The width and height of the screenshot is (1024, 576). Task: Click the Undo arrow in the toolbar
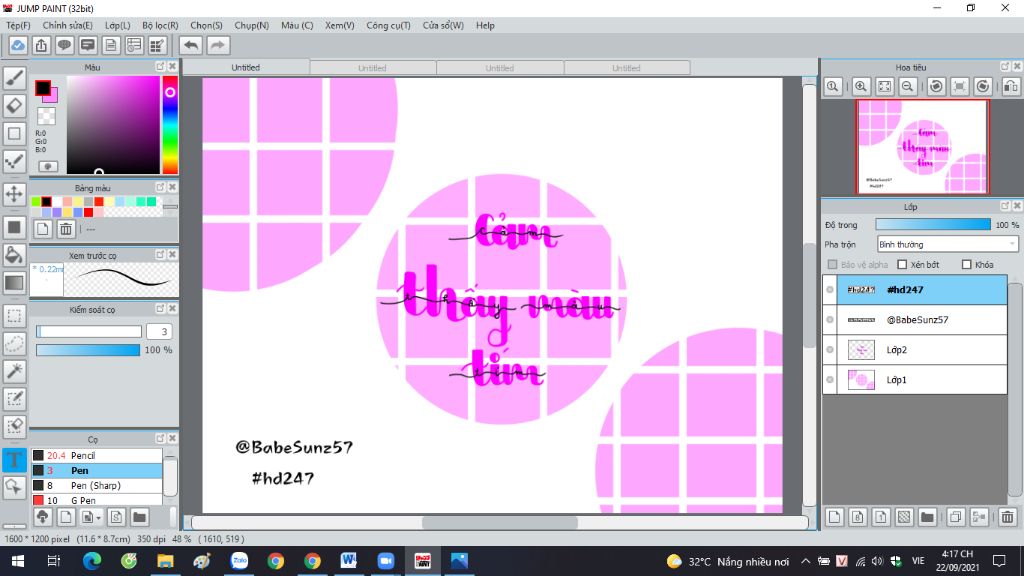(x=191, y=45)
